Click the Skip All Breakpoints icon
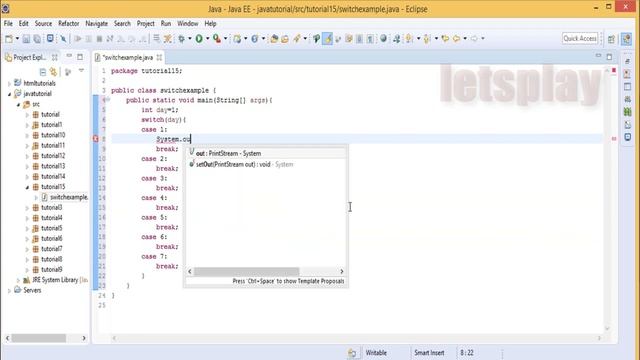Image resolution: width=640 pixels, height=360 pixels. [64, 39]
